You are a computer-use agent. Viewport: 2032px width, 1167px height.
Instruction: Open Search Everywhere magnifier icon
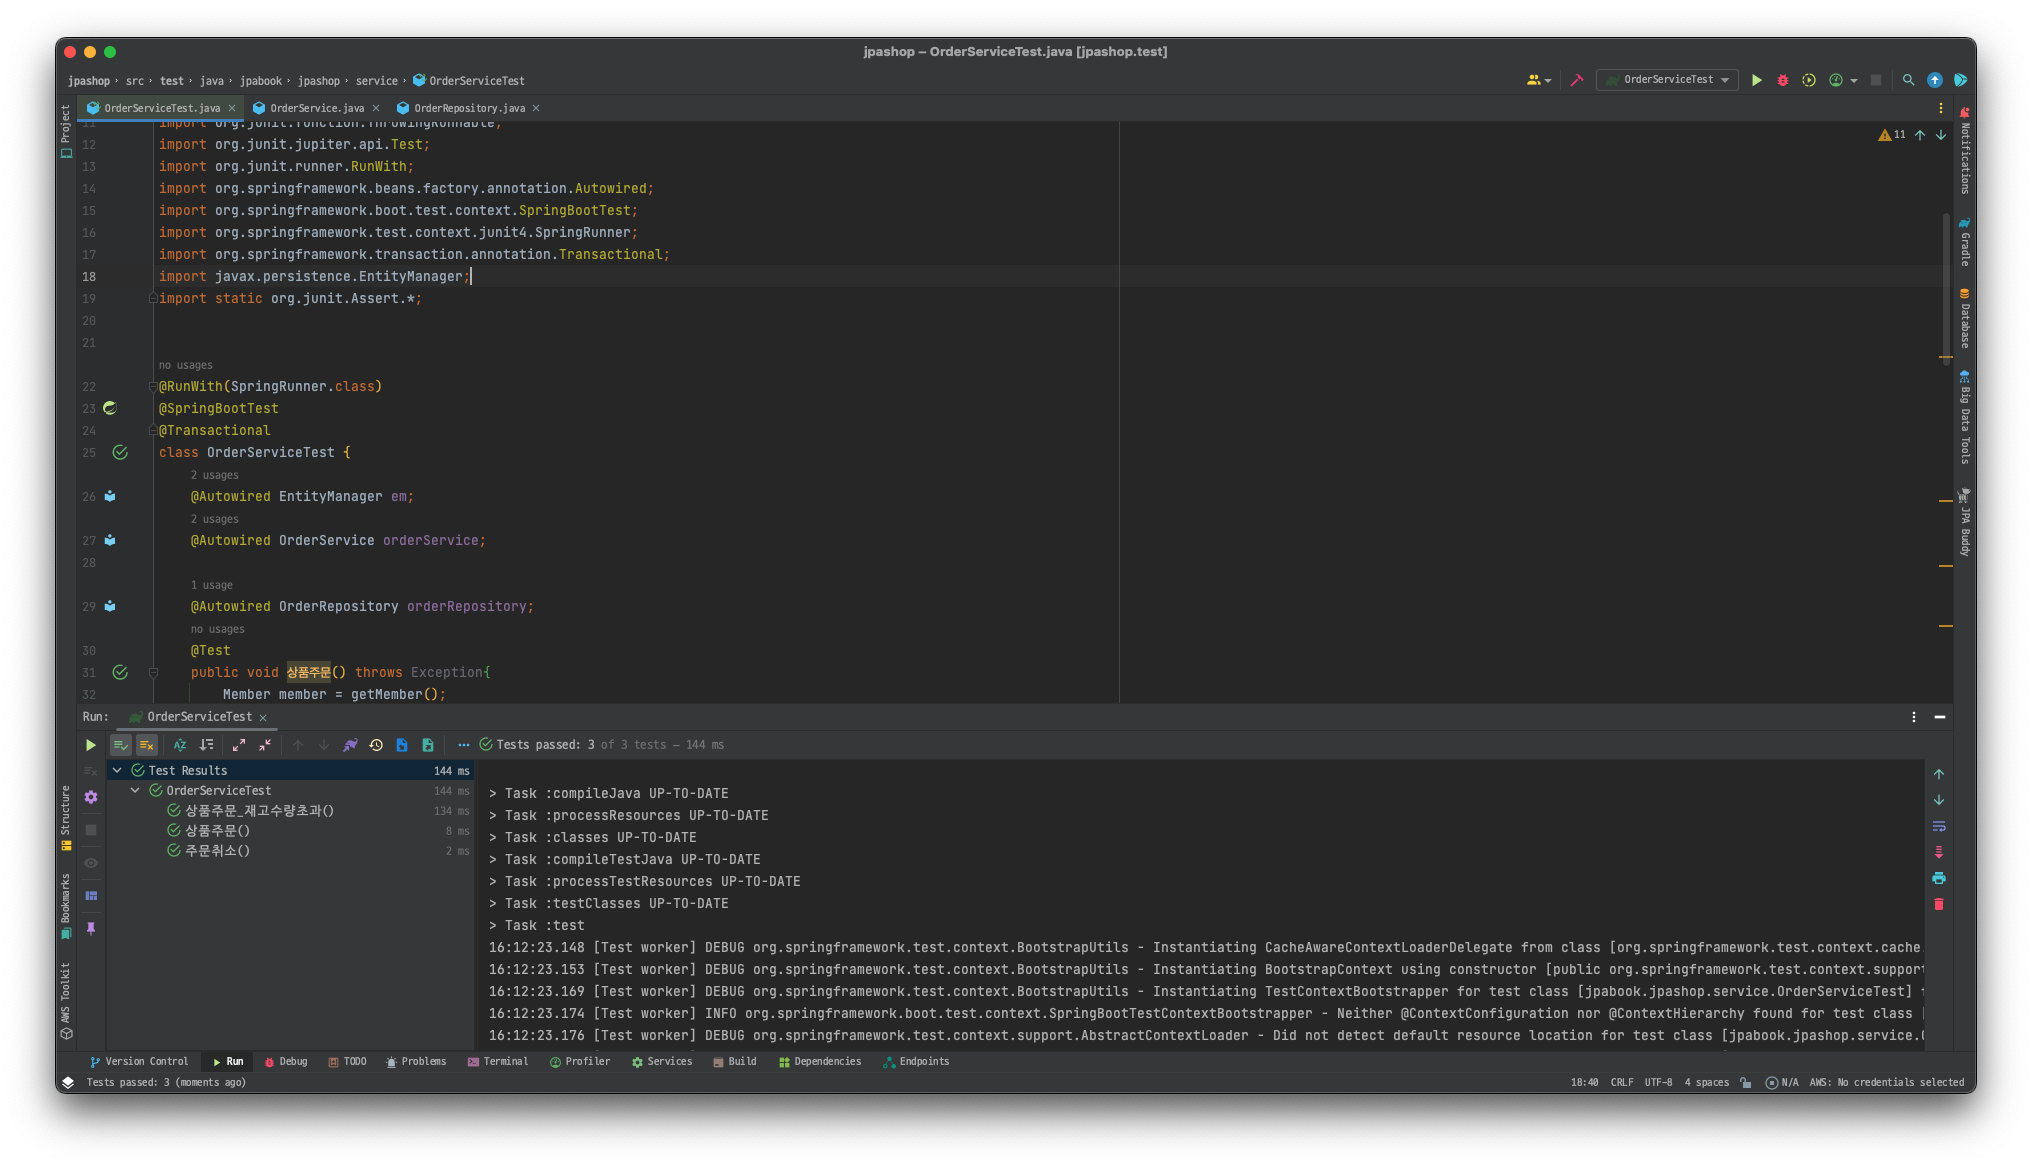pyautogui.click(x=1908, y=80)
